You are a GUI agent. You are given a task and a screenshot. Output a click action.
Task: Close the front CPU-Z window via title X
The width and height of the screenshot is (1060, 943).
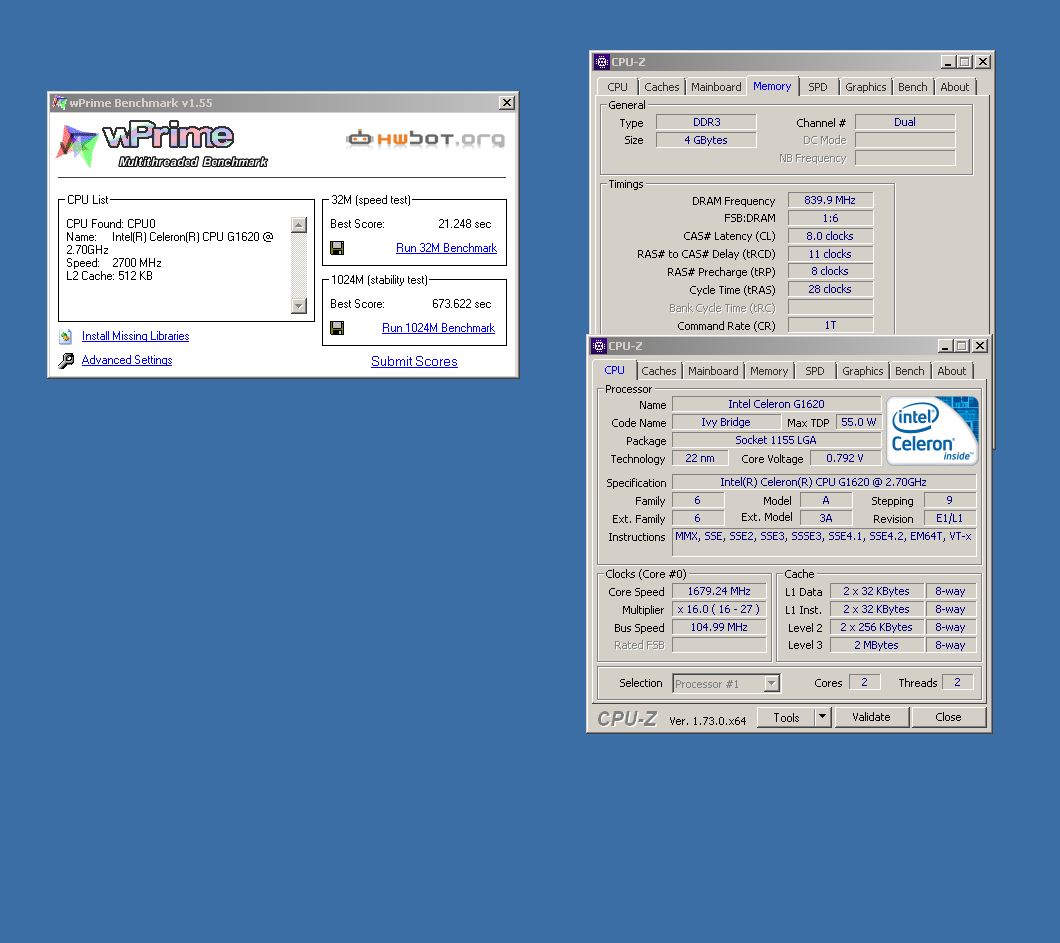[x=980, y=346]
